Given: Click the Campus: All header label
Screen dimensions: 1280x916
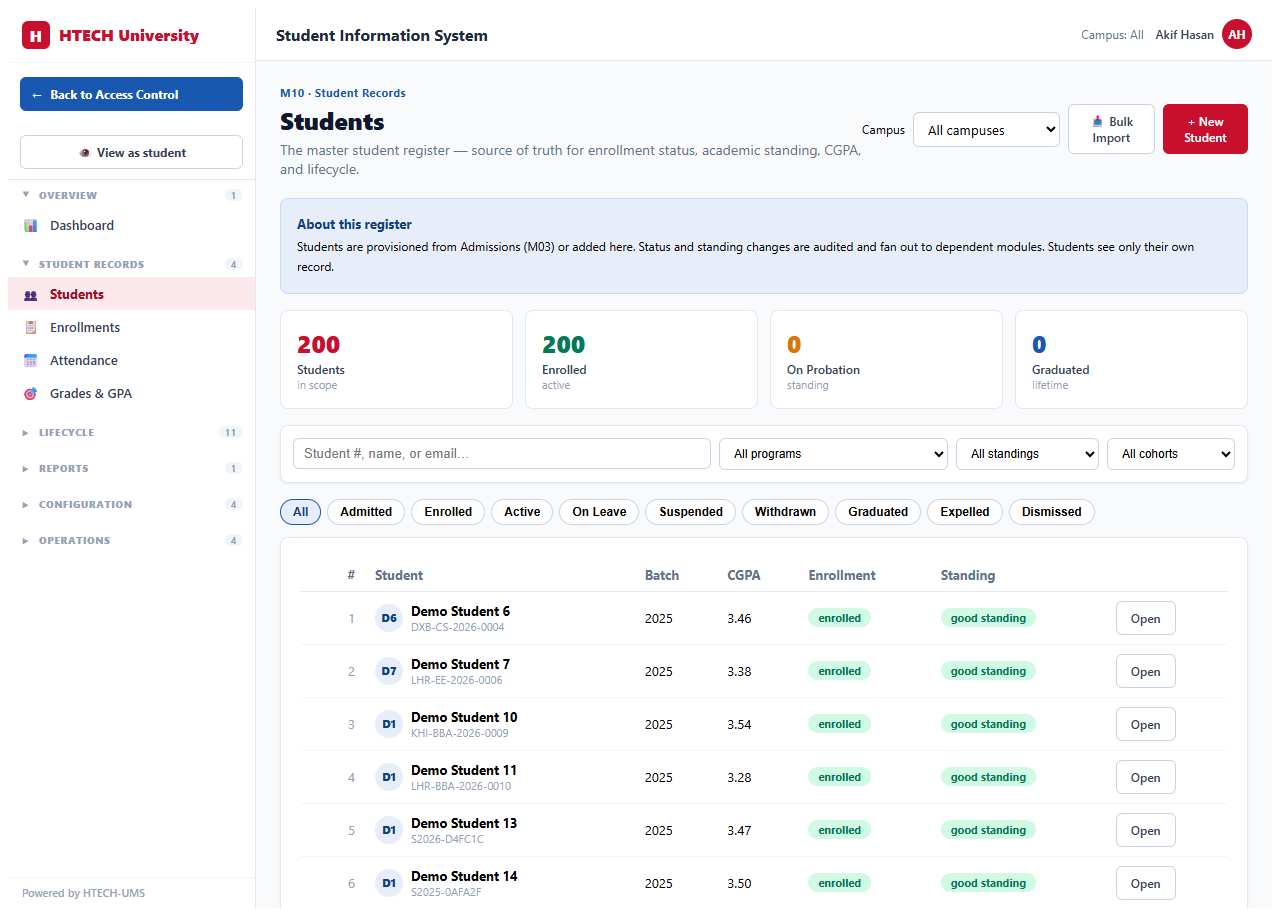Looking at the screenshot, I should point(1112,35).
